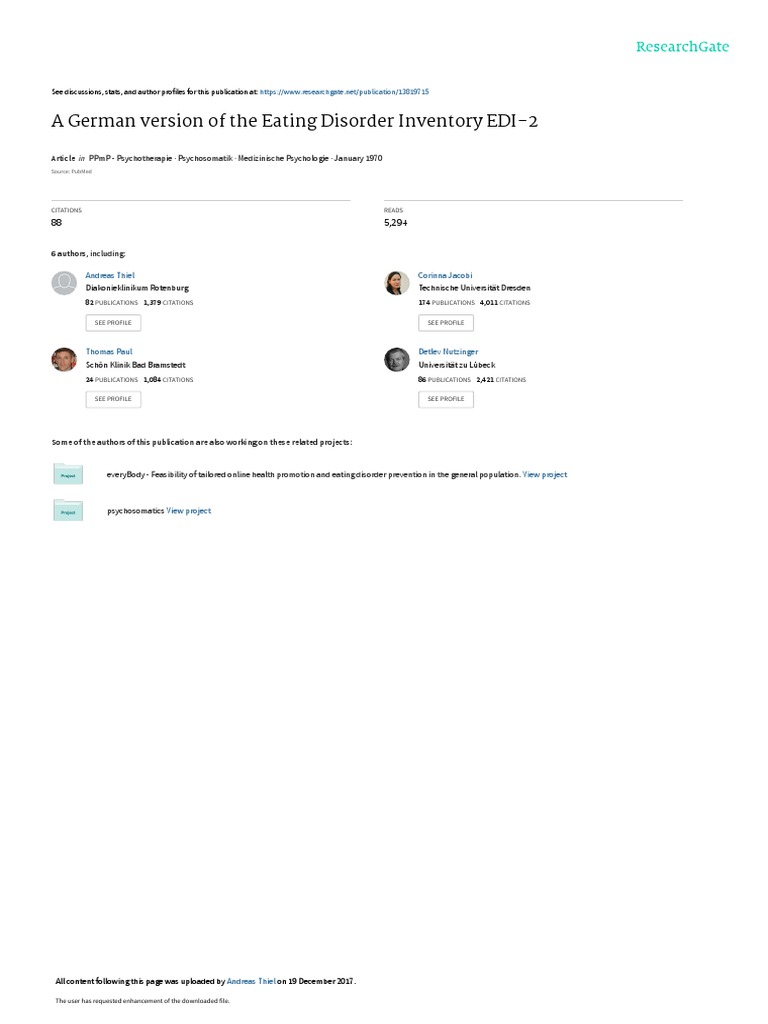Open Thomas Paul author name link

[x=109, y=352]
